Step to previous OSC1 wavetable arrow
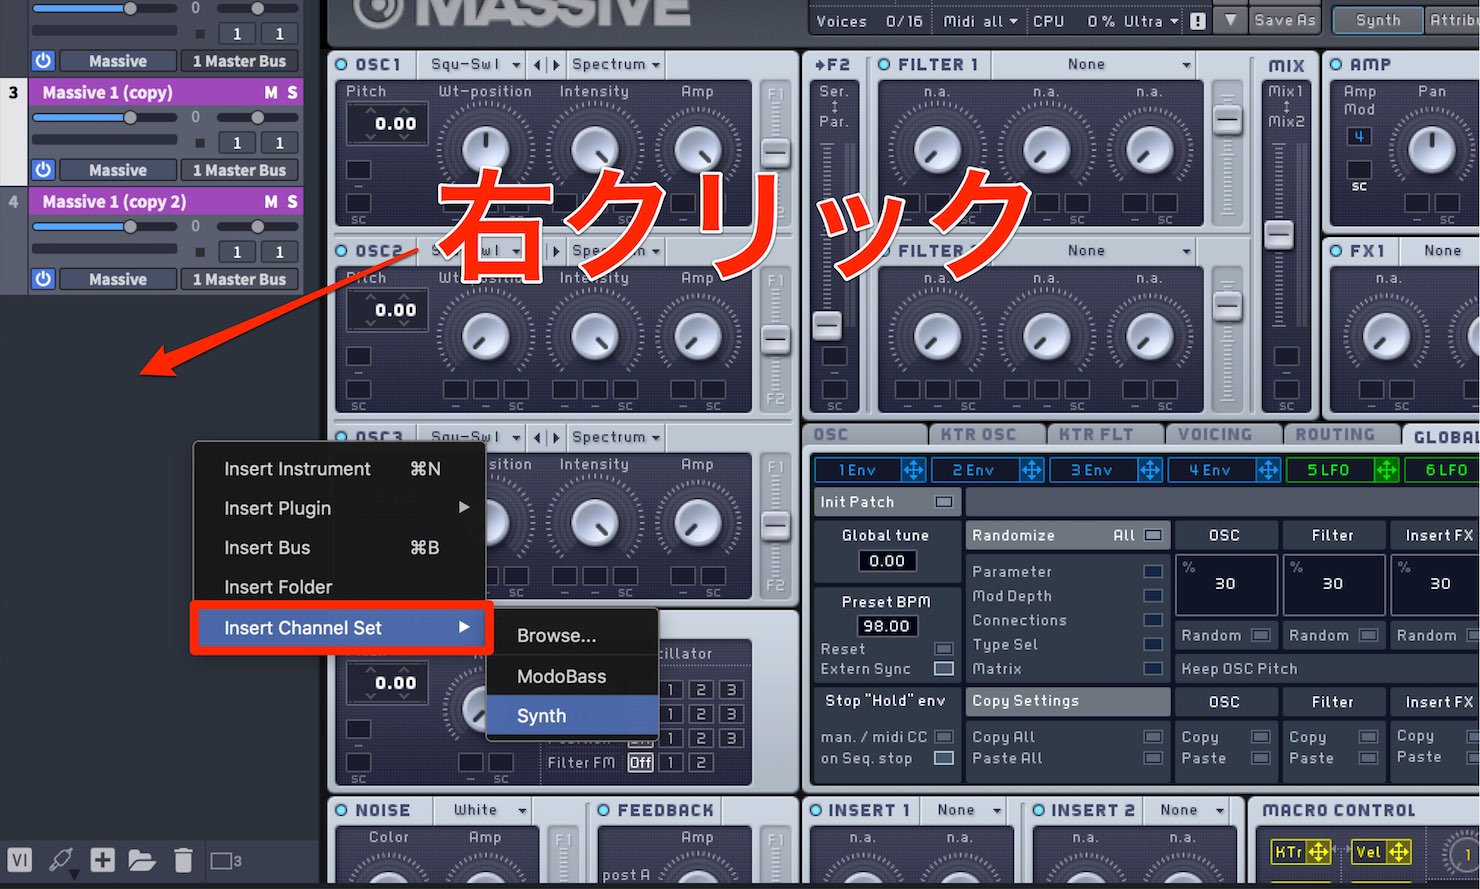This screenshot has width=1480, height=889. (538, 65)
